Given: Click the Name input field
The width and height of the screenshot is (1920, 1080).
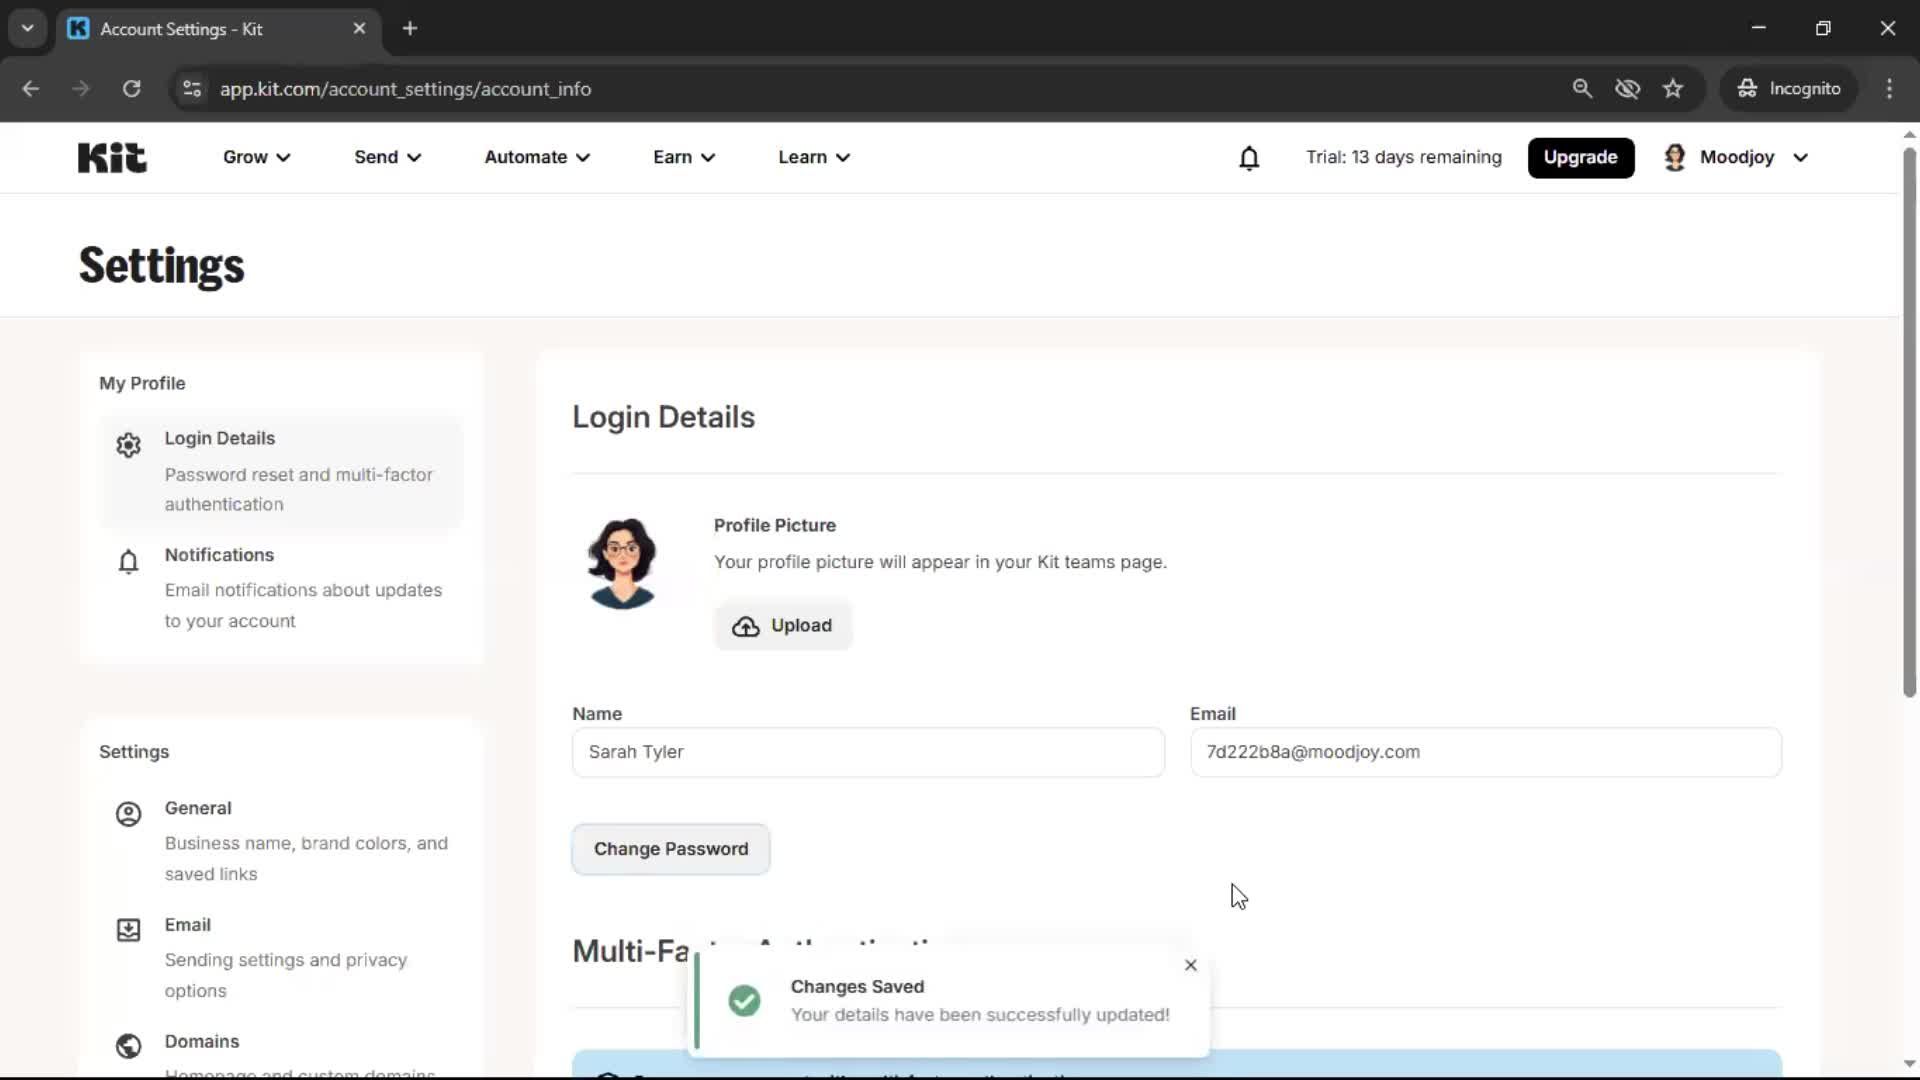Looking at the screenshot, I should click(x=867, y=752).
